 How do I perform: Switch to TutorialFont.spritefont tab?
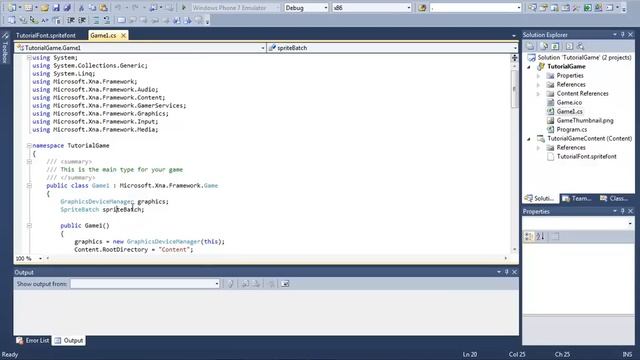point(46,36)
